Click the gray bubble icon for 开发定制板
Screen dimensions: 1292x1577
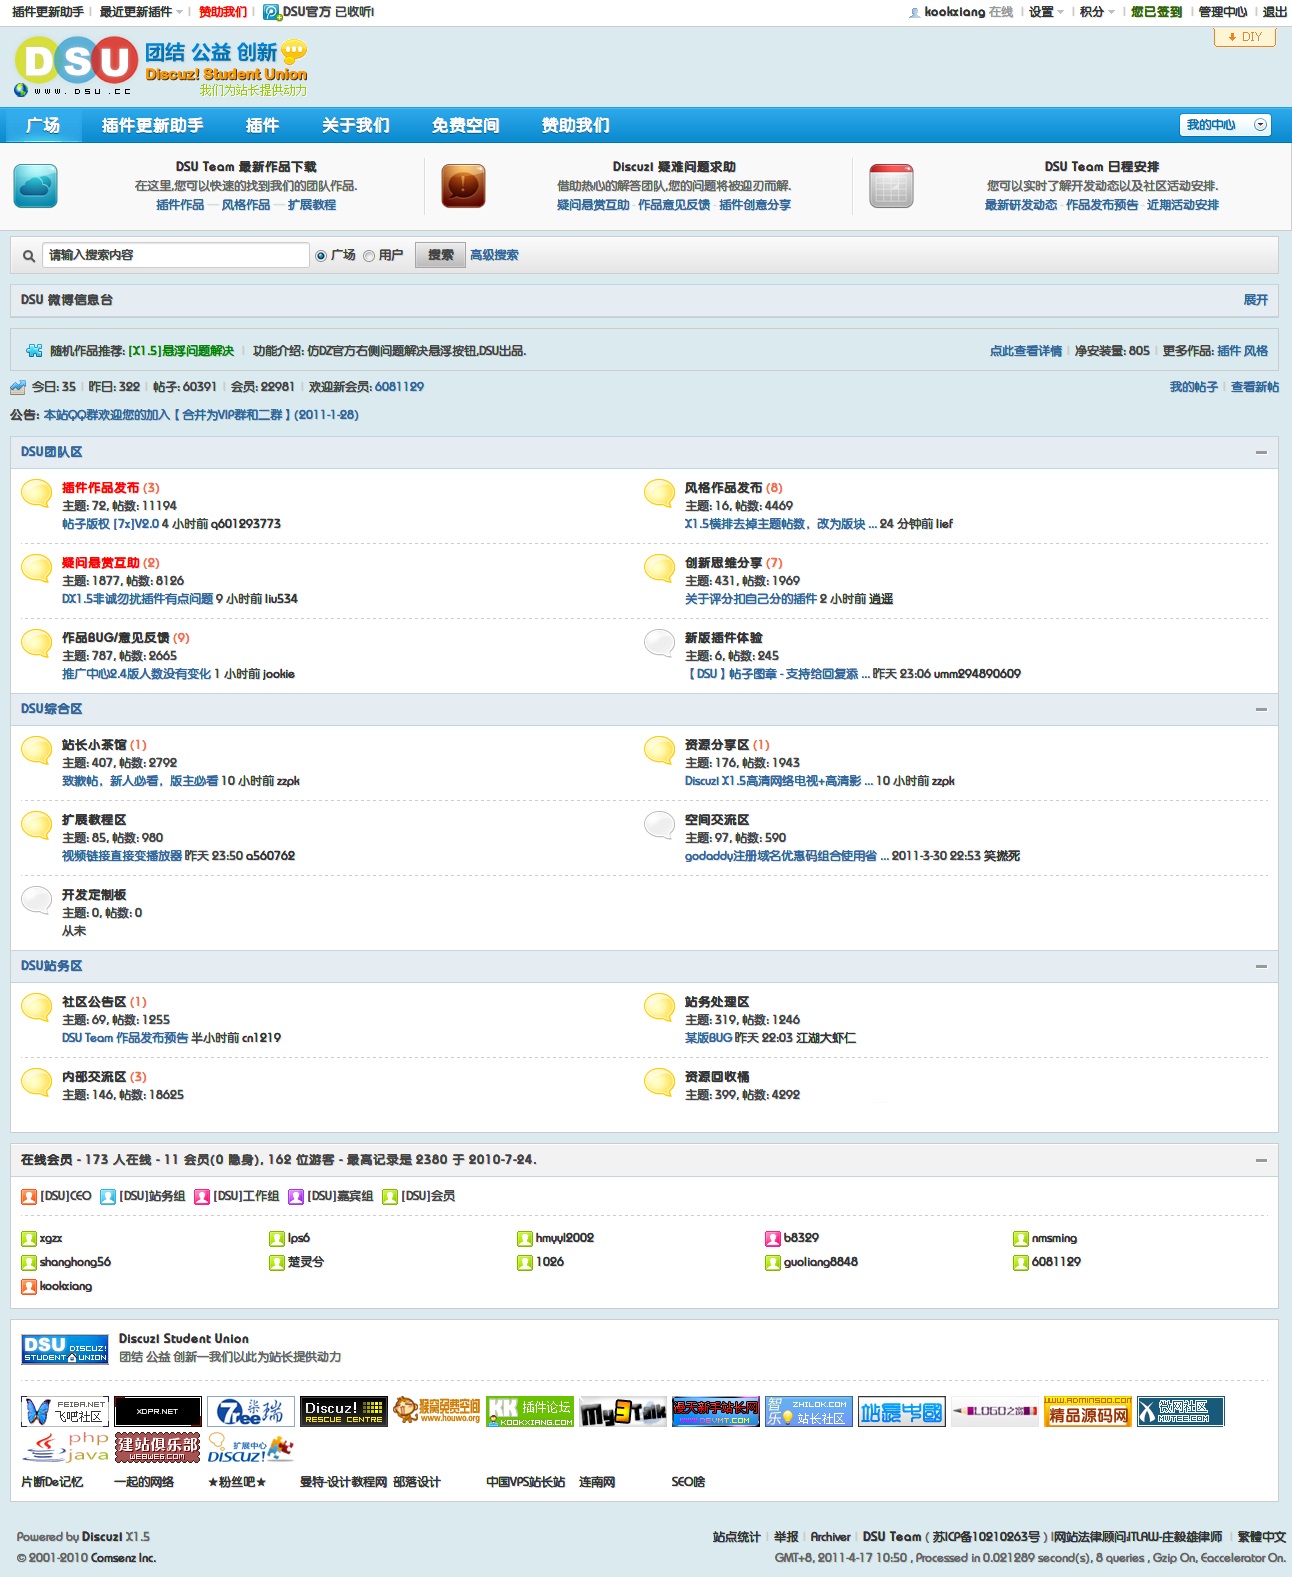(37, 900)
